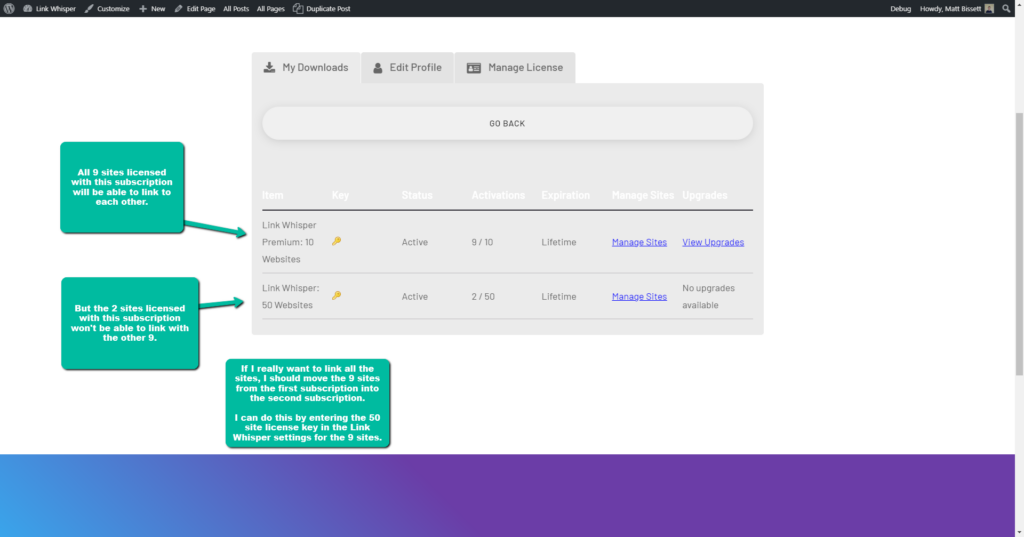Click the page vertical scrollbar

[1019, 244]
